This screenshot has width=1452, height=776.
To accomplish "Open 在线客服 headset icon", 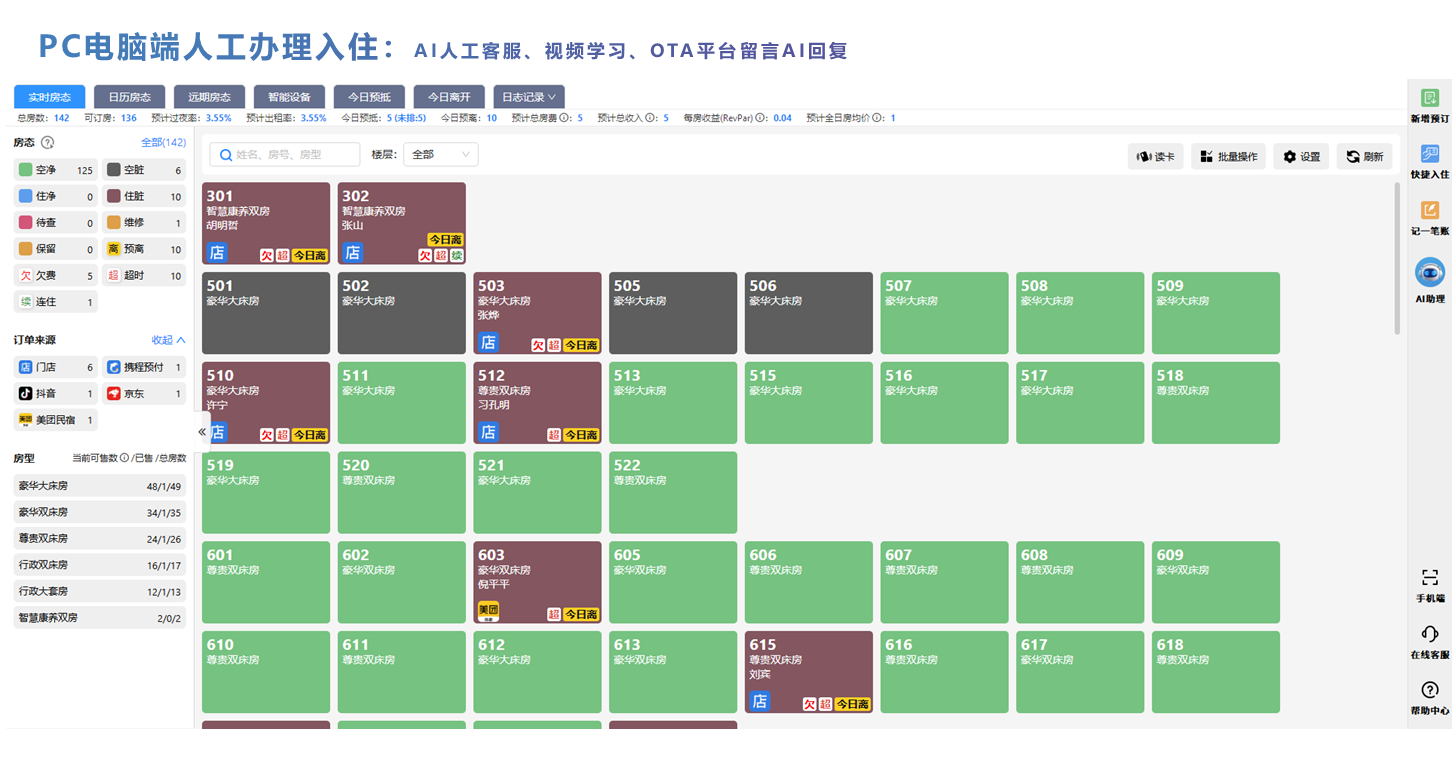I will pyautogui.click(x=1430, y=635).
